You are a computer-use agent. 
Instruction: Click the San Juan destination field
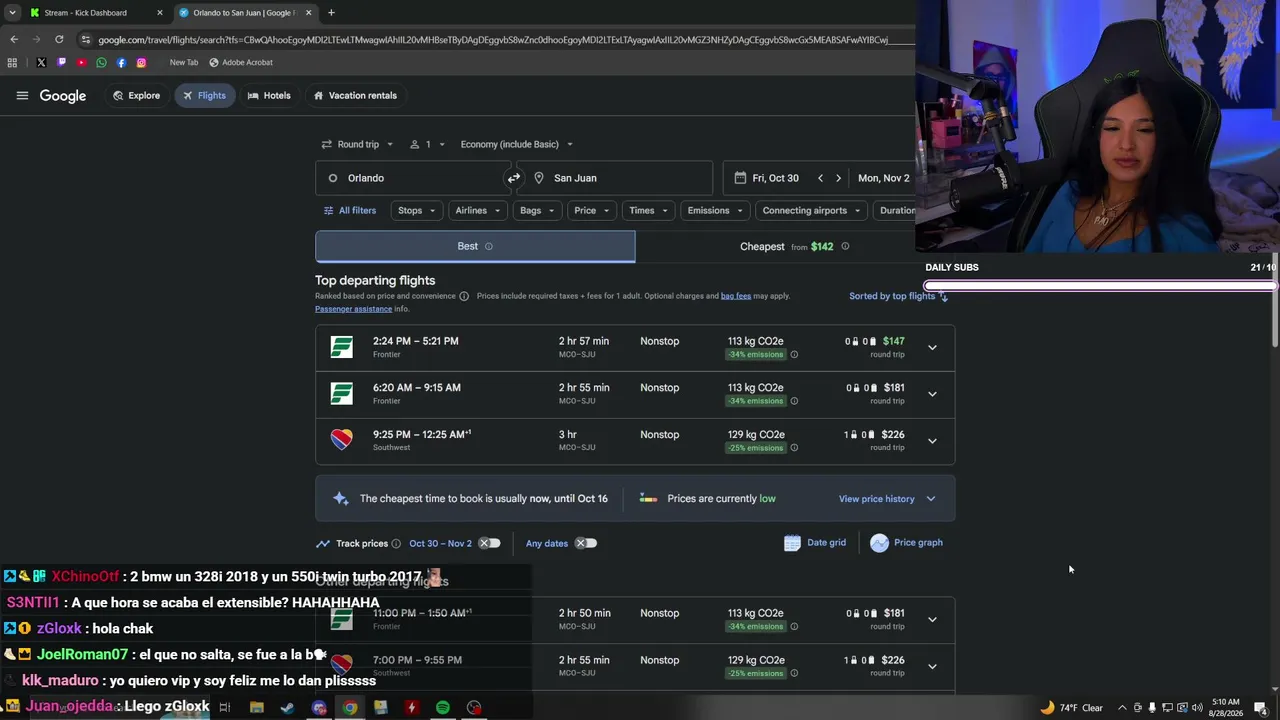(x=614, y=178)
